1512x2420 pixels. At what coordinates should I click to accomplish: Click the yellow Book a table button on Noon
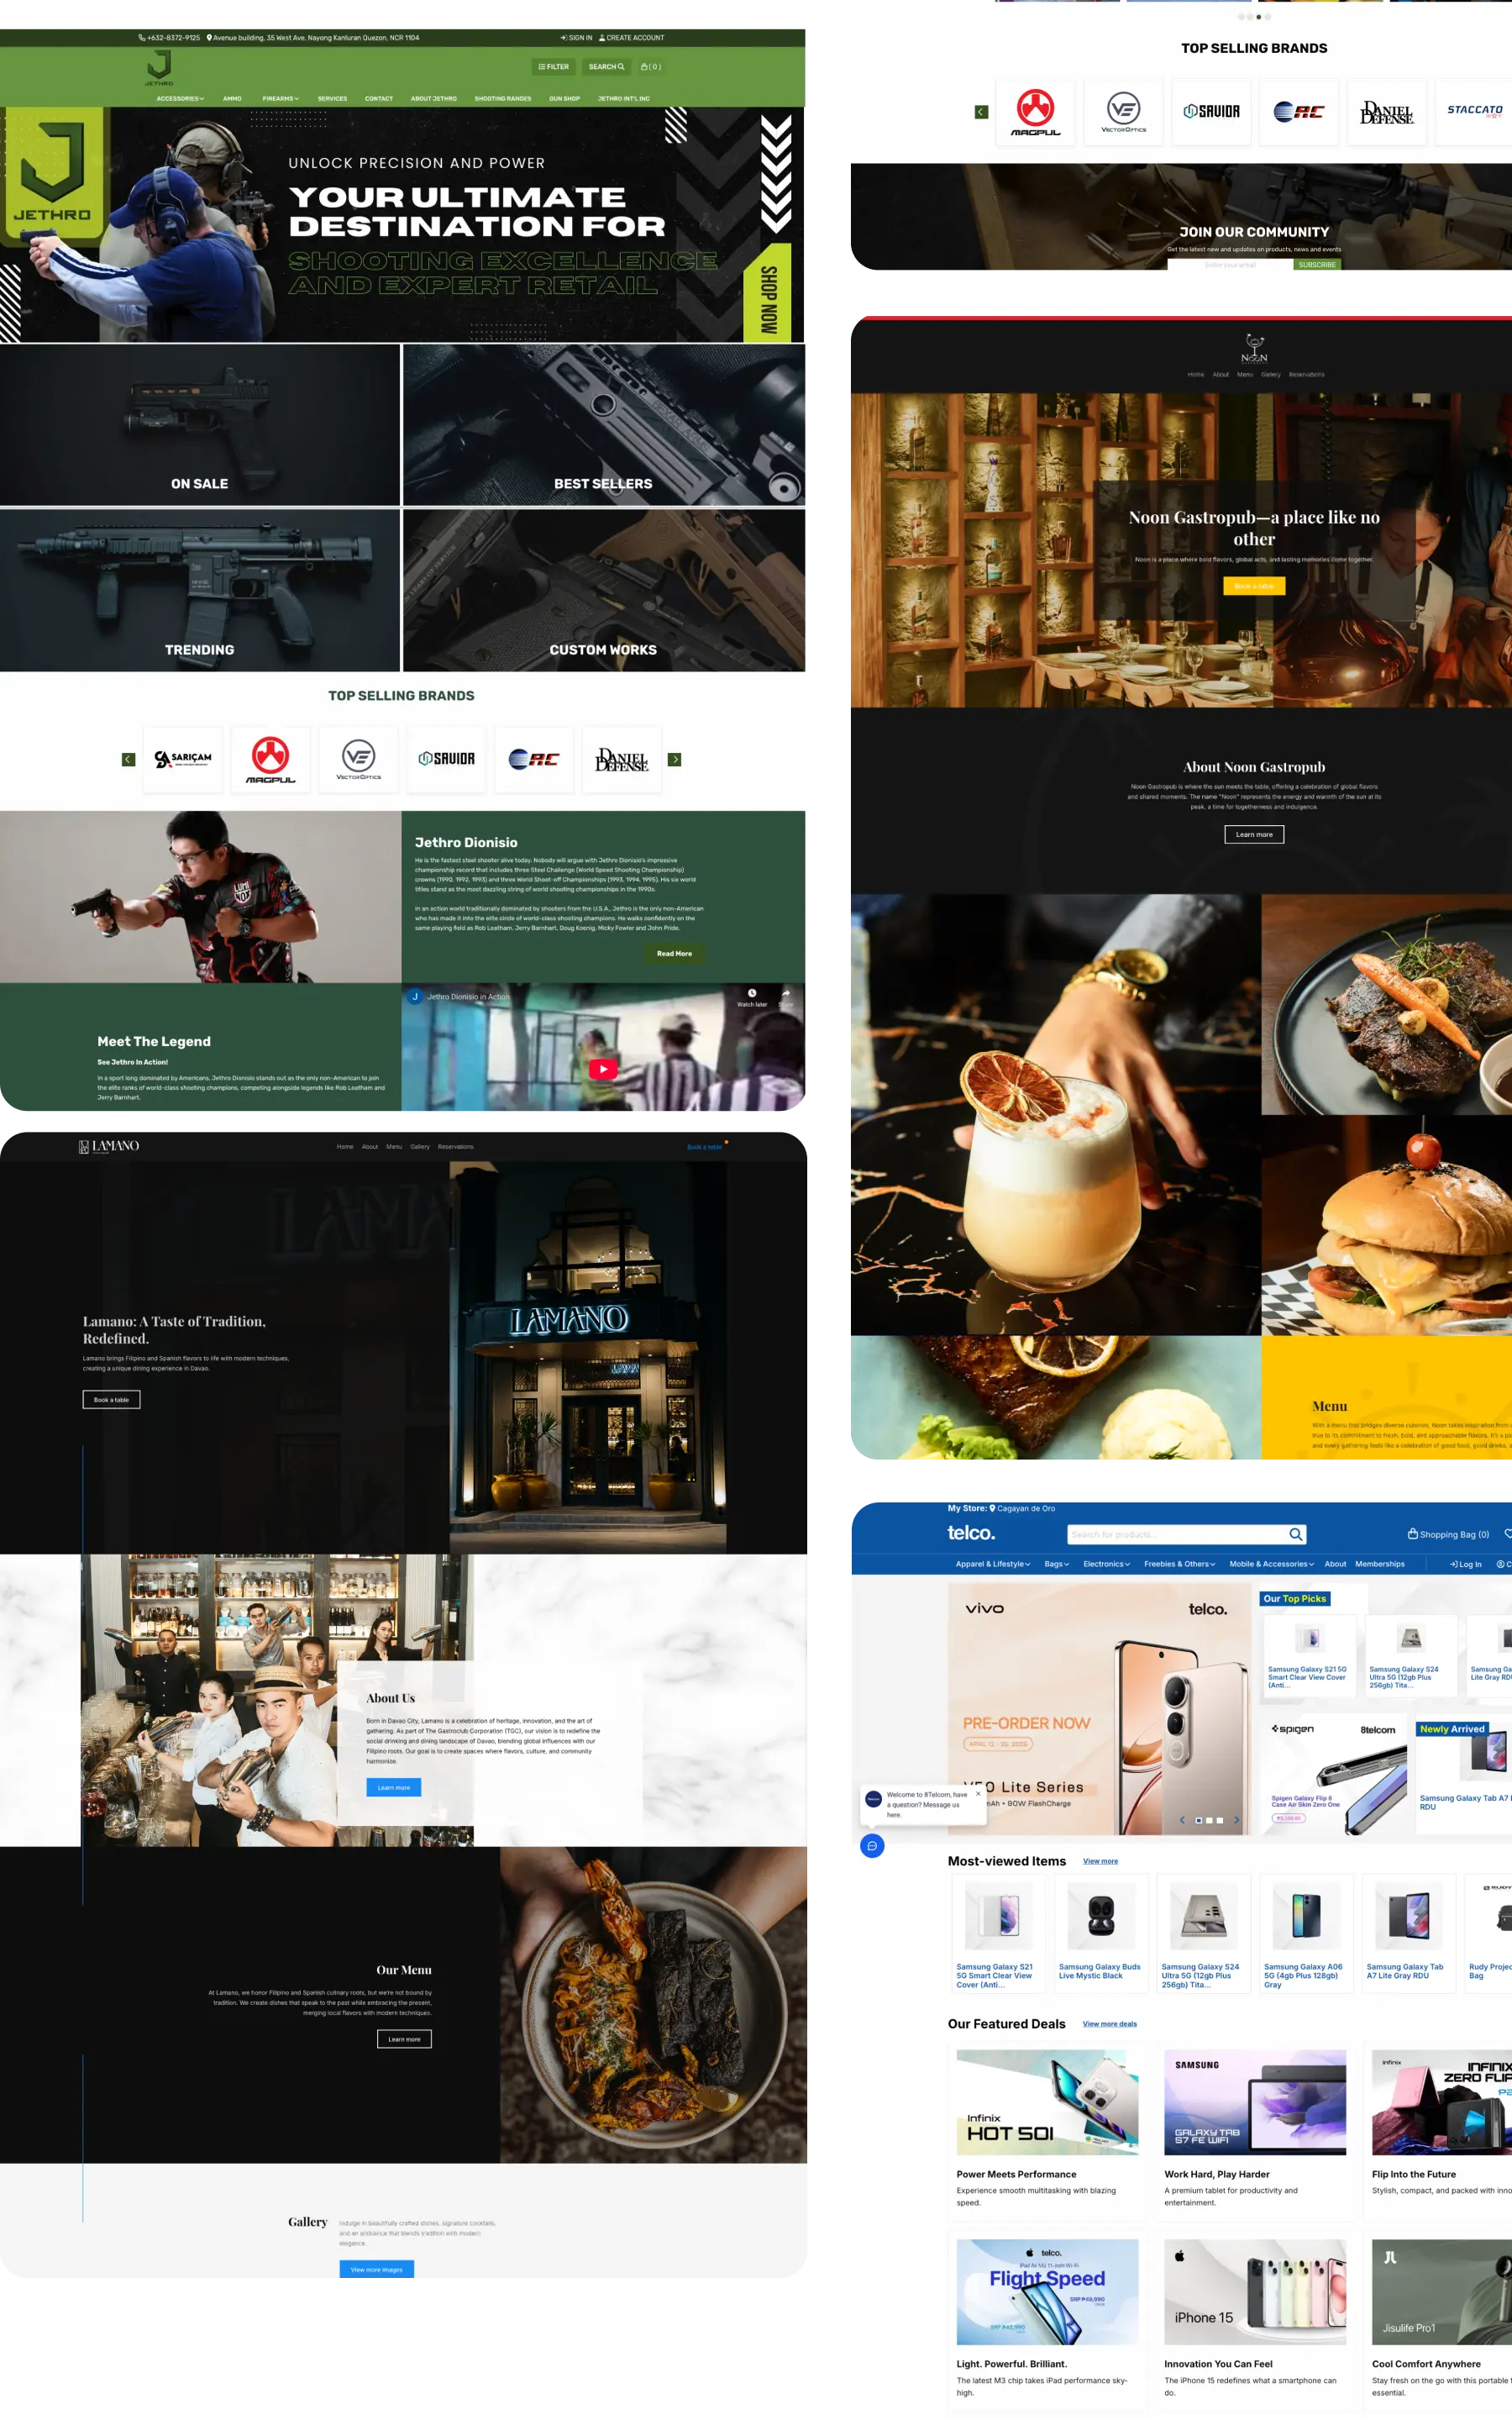click(1254, 586)
